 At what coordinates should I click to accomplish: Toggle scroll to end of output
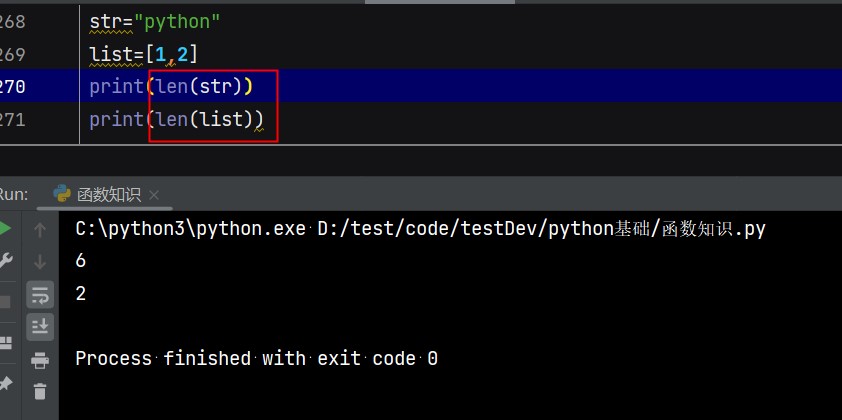(40, 326)
